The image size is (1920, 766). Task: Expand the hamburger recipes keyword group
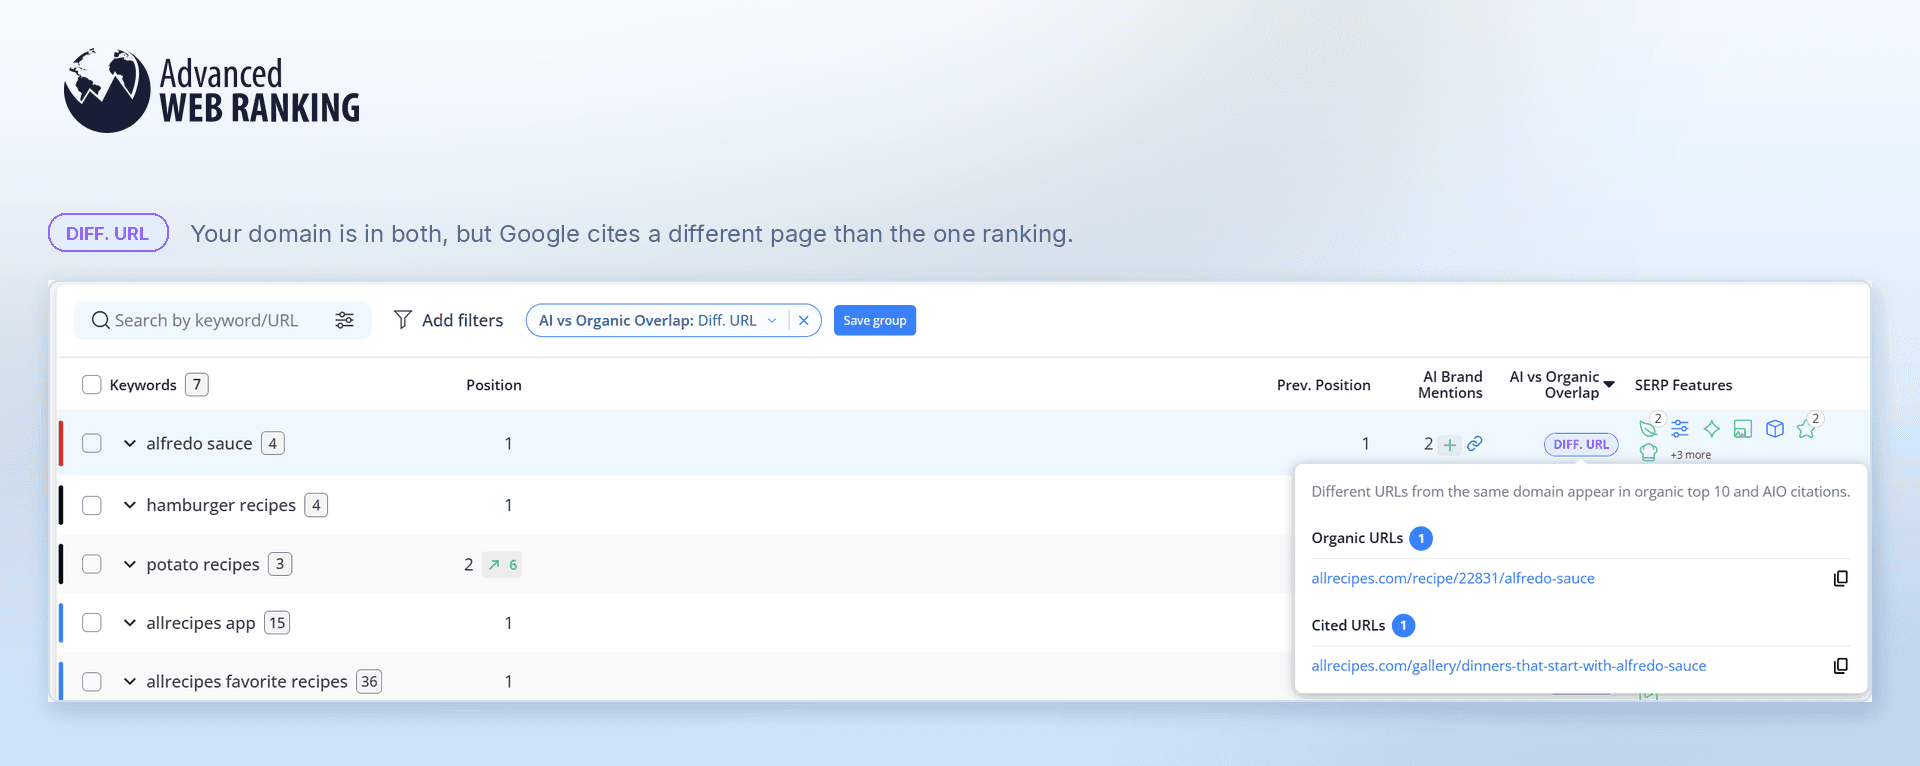click(130, 505)
